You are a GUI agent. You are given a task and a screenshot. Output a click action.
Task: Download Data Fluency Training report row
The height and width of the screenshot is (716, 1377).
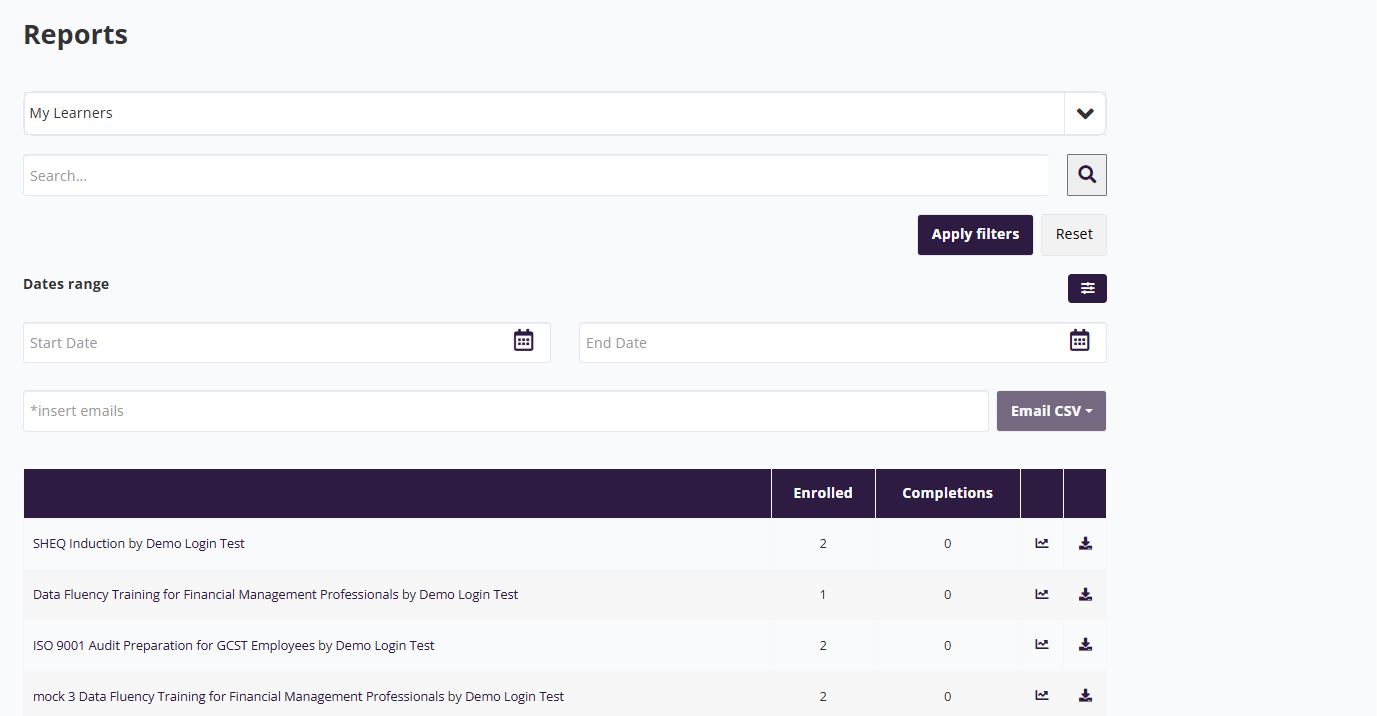pos(1085,594)
